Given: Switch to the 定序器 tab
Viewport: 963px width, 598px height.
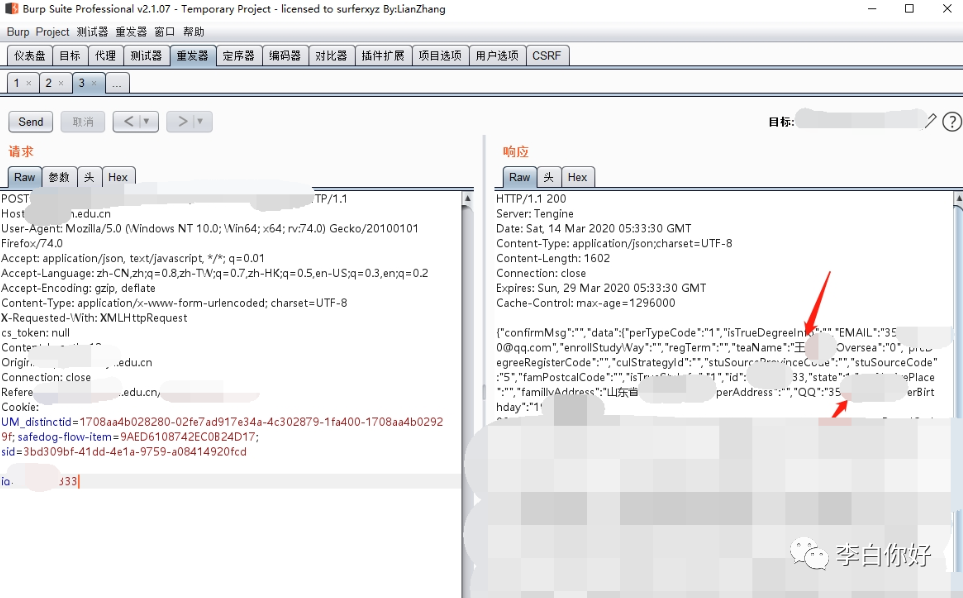Looking at the screenshot, I should pyautogui.click(x=239, y=56).
